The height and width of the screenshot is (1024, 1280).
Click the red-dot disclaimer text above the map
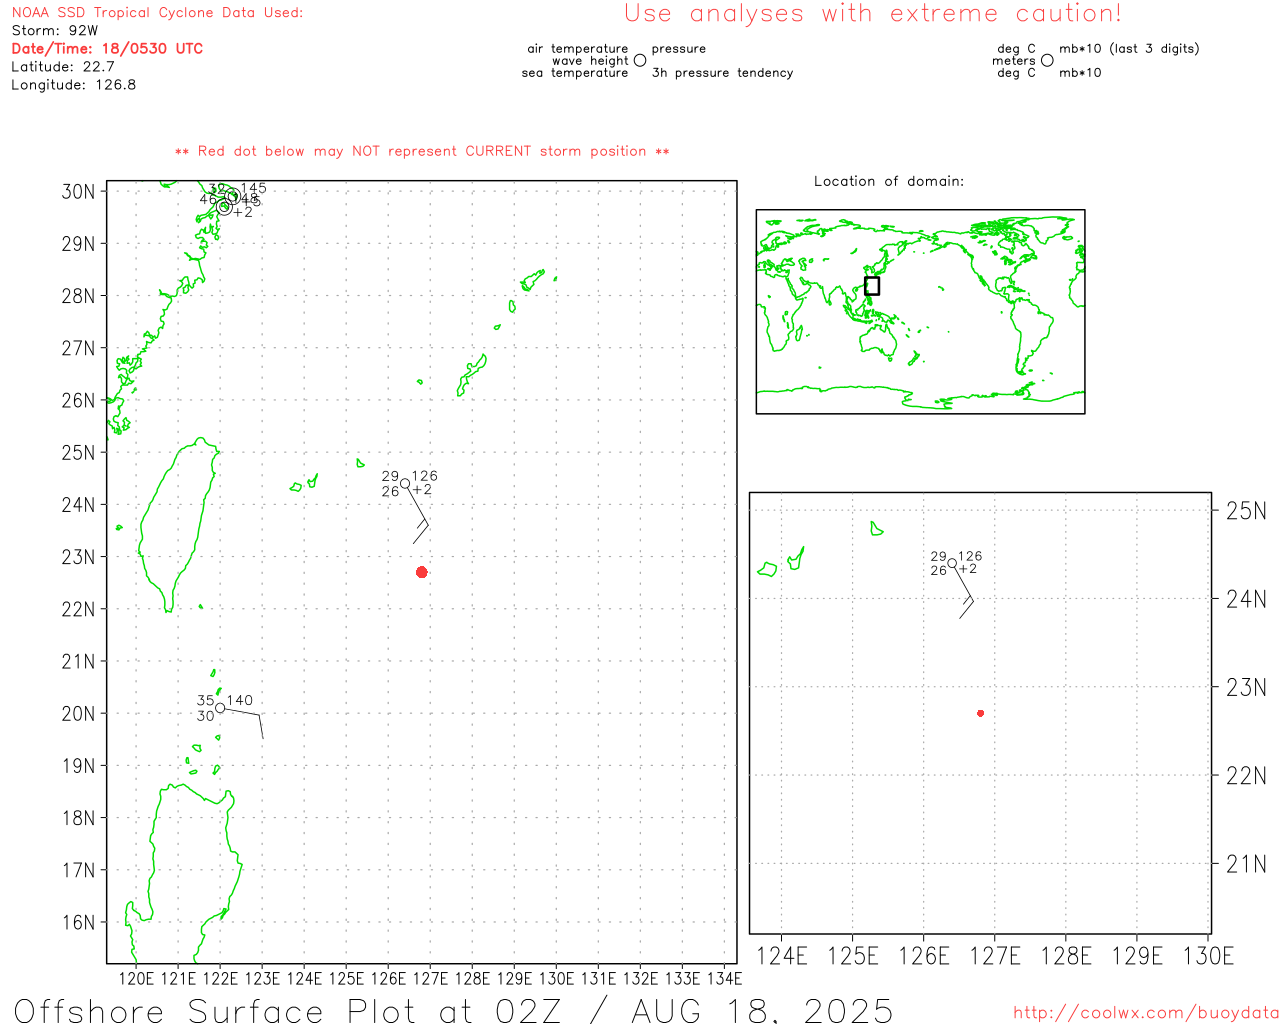click(422, 151)
